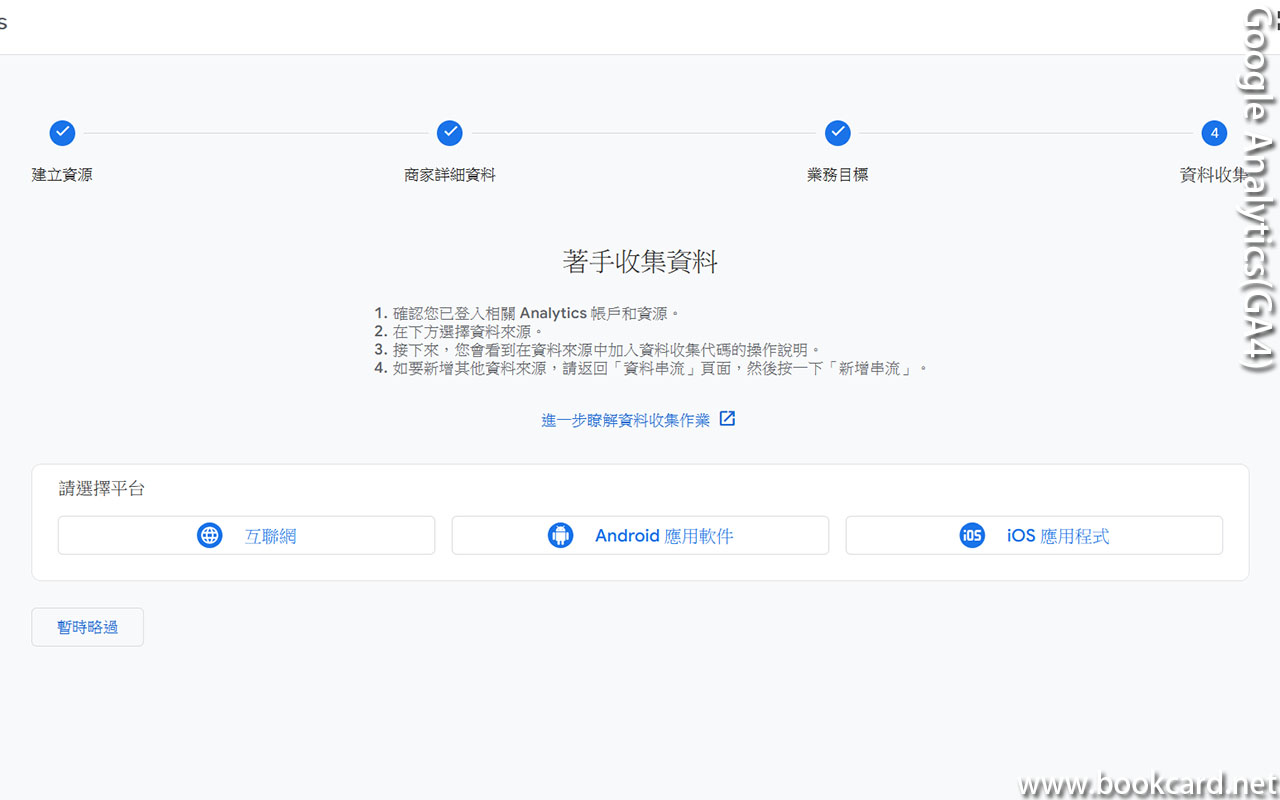Click the checkmark icon above 商家詳細資料
1280x800 pixels.
[x=450, y=132]
